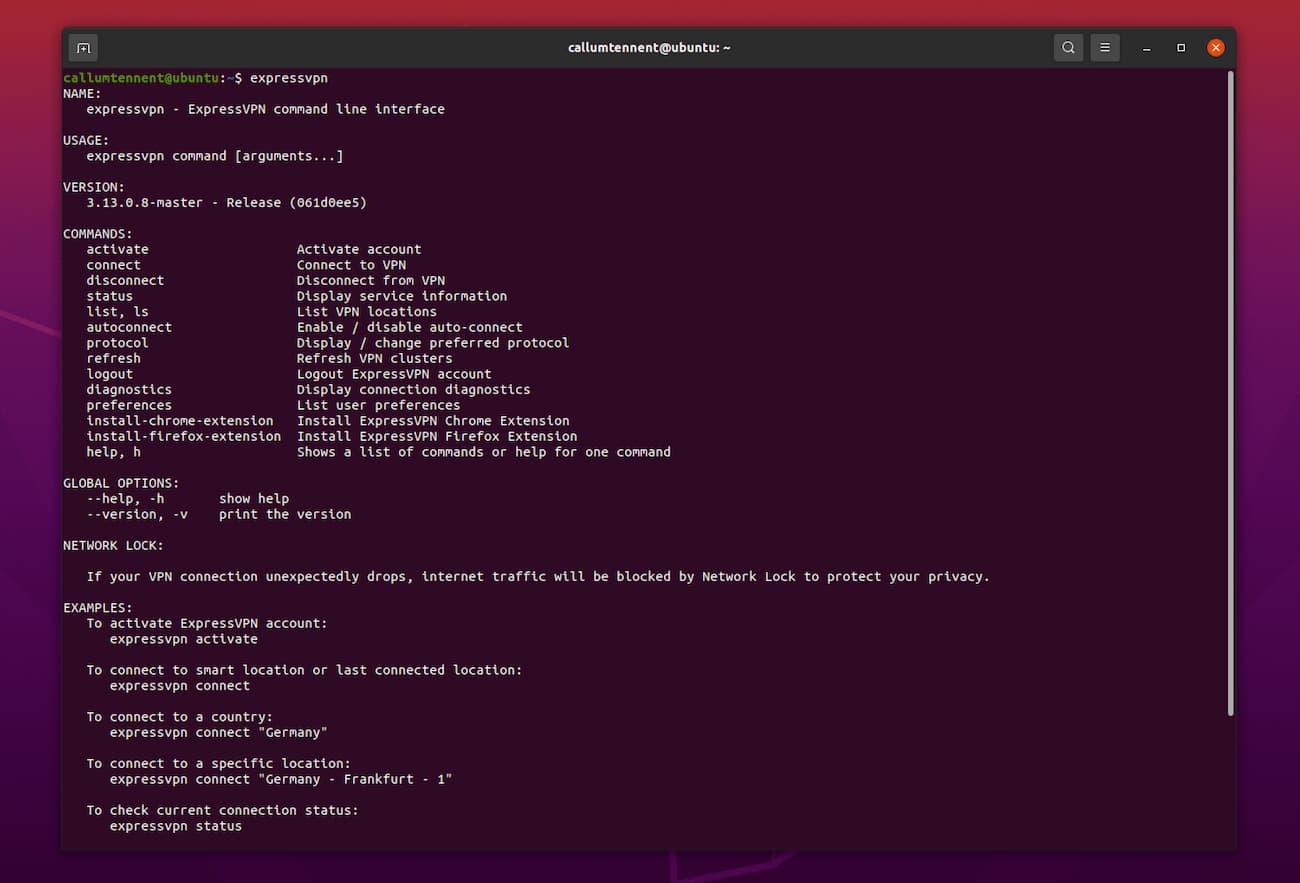Click the logout command name
This screenshot has width=1300, height=883.
point(109,374)
